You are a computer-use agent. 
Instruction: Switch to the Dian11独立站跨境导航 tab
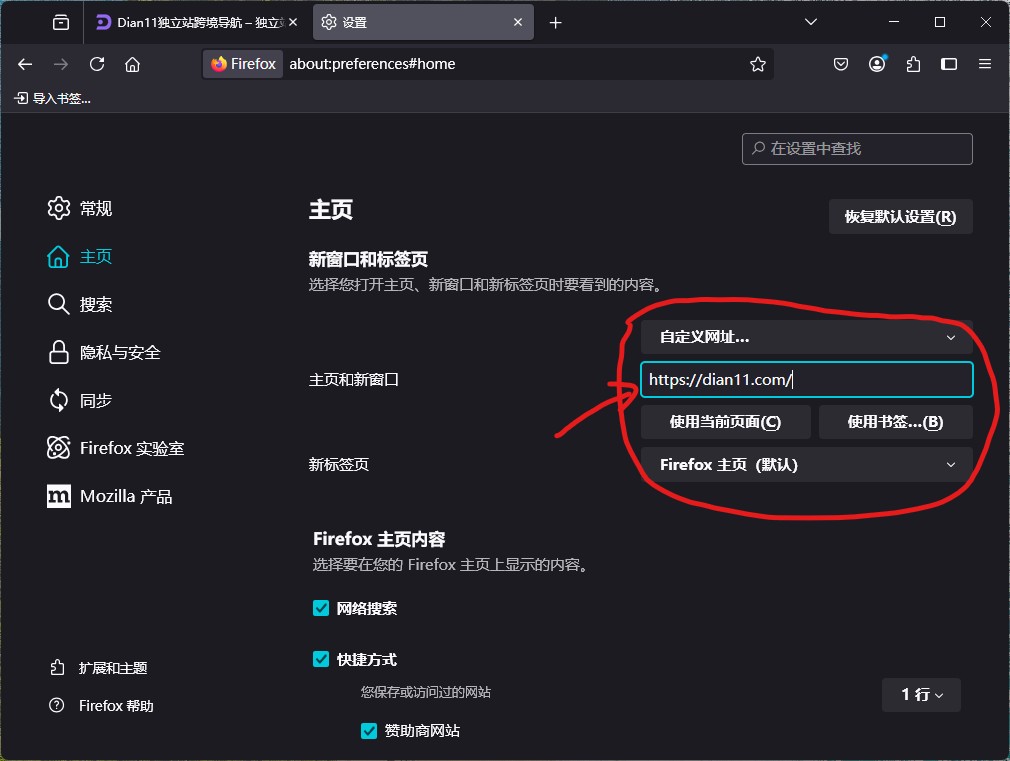click(198, 23)
